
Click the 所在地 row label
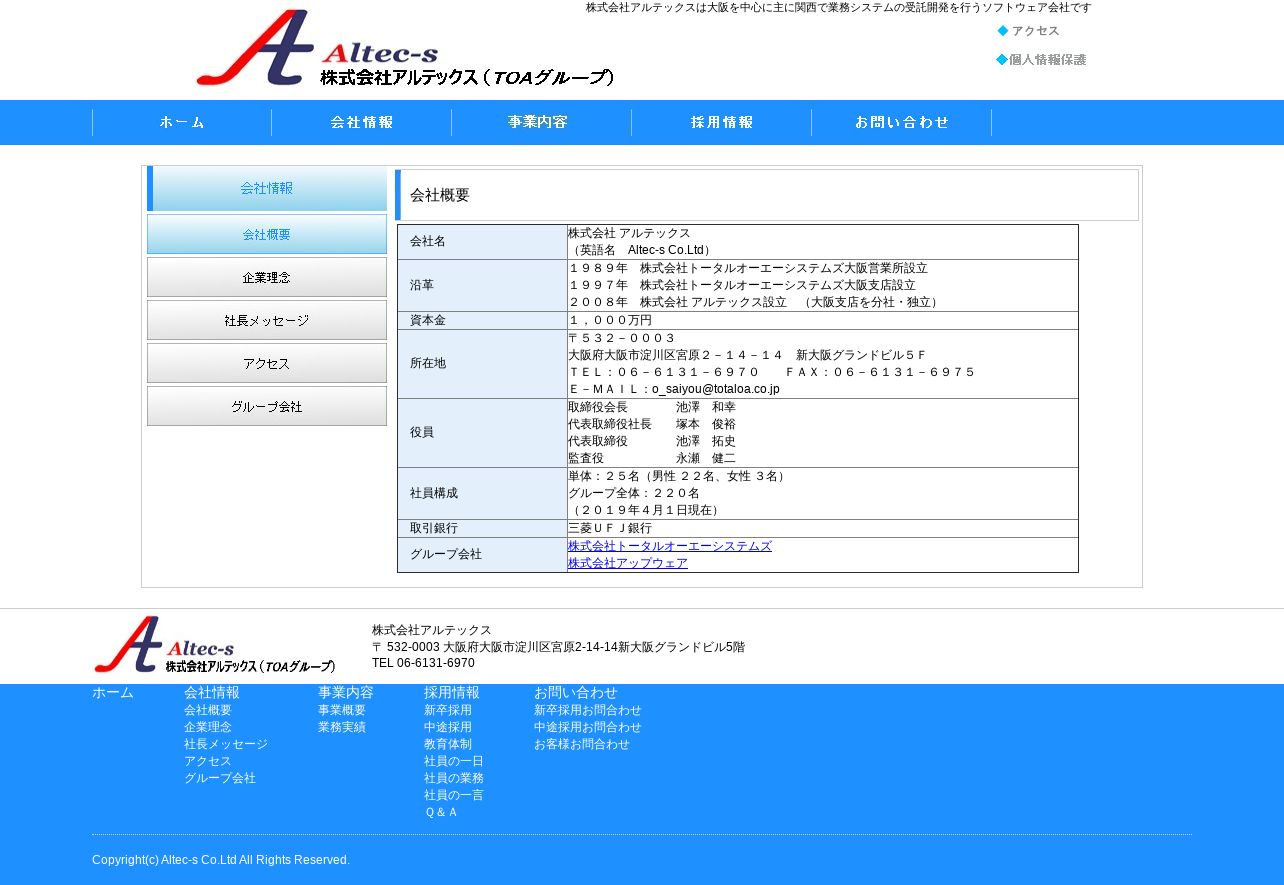[428, 363]
